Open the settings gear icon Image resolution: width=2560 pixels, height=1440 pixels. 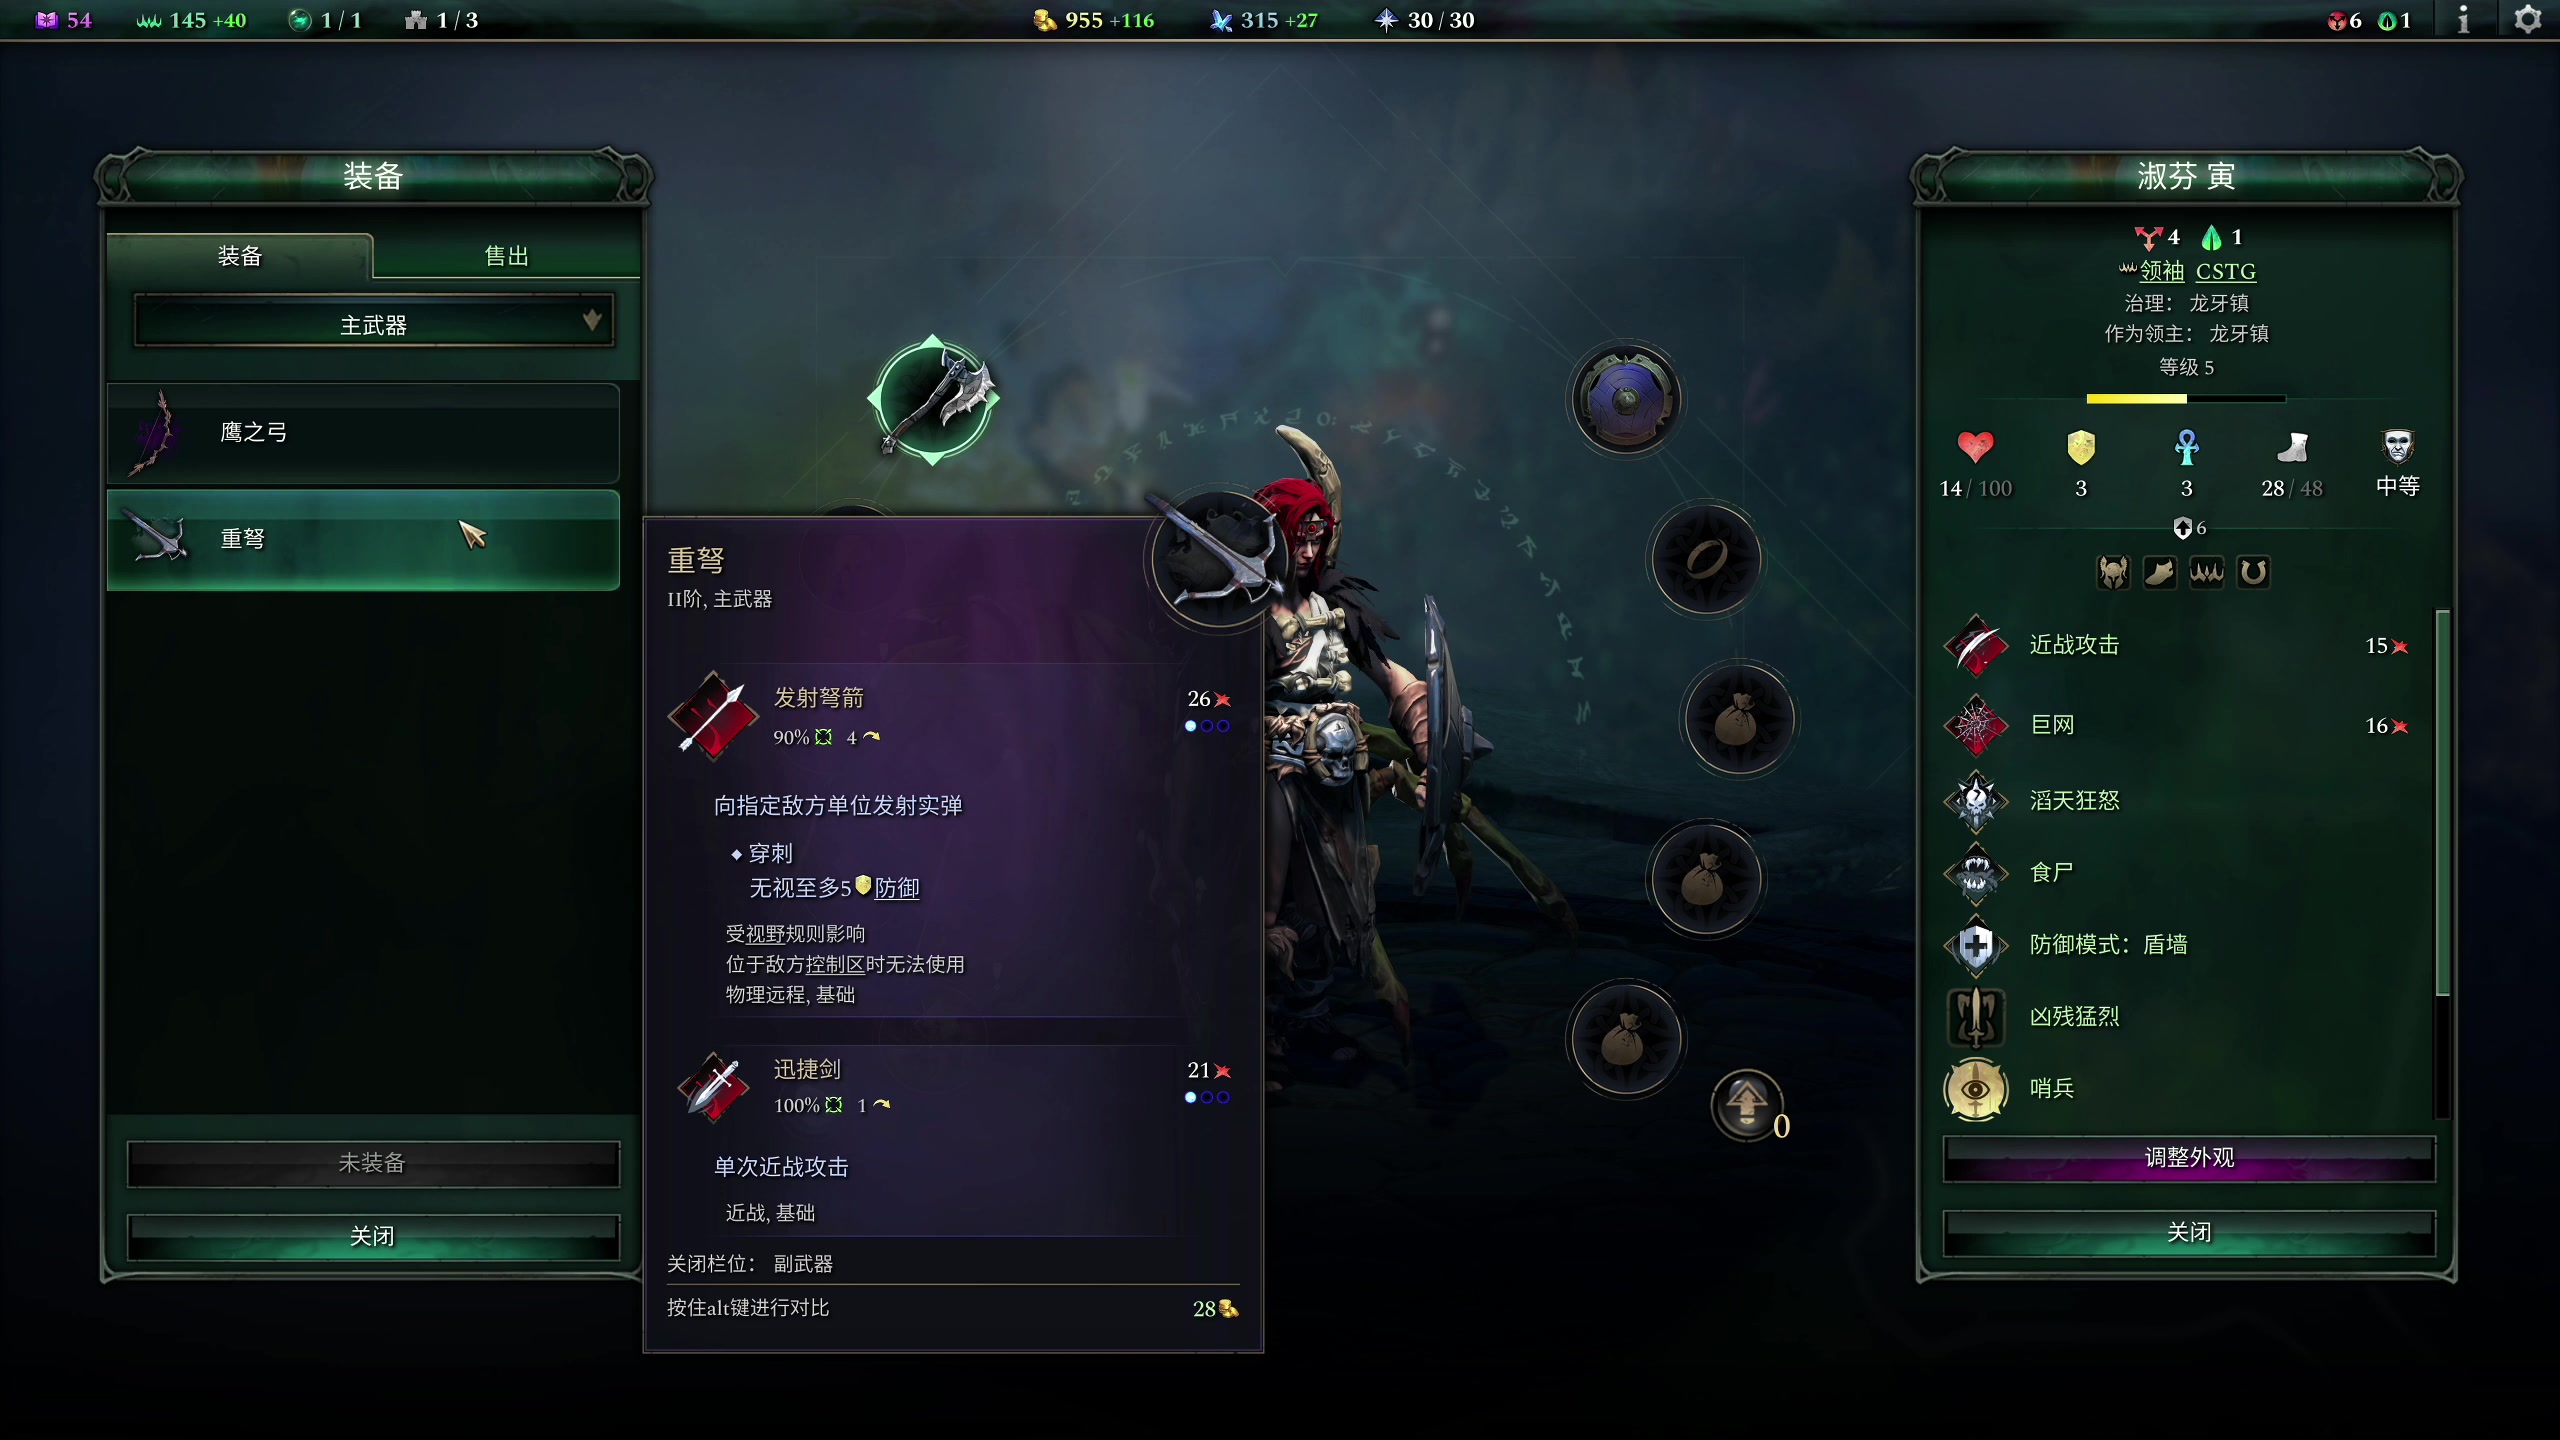(2527, 20)
